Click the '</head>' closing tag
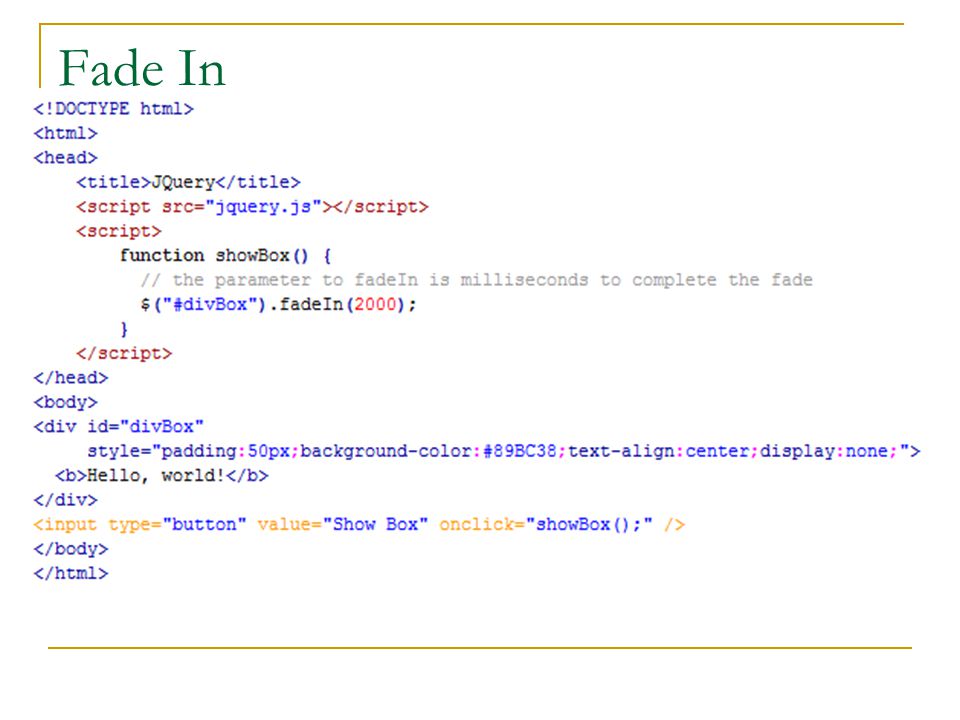This screenshot has height=720, width=960. pyautogui.click(x=71, y=378)
